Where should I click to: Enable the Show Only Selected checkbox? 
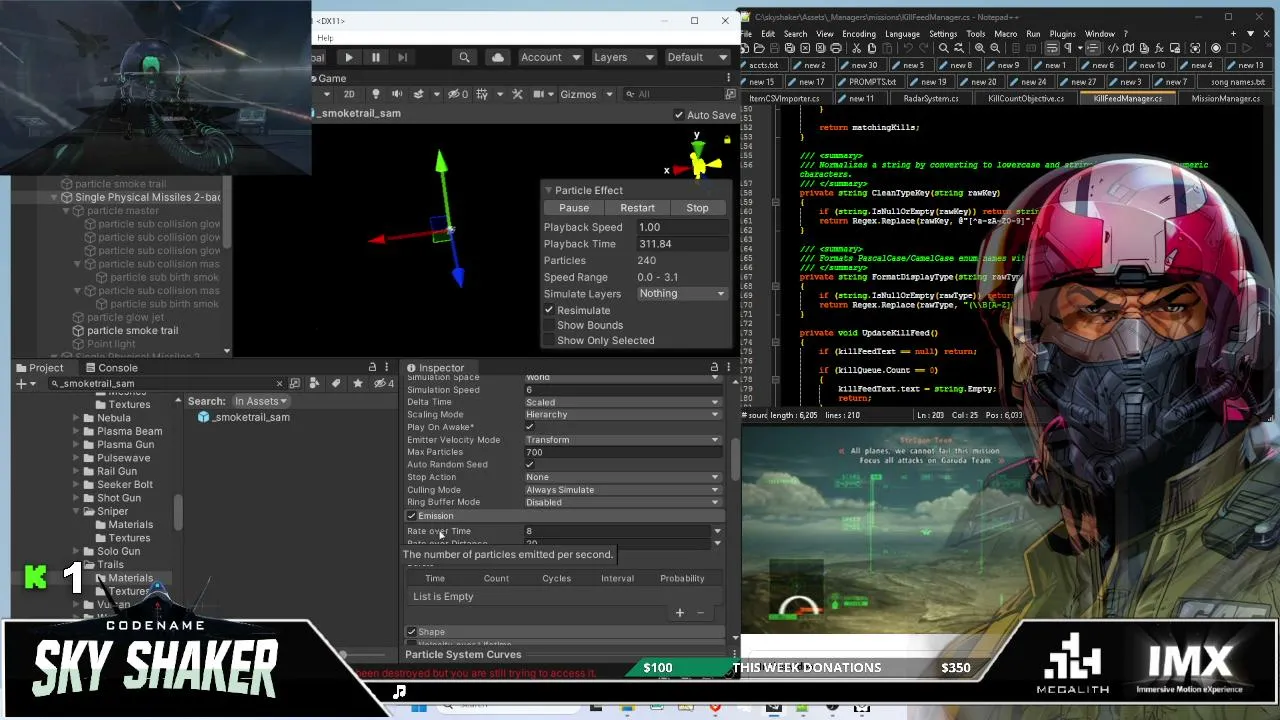549,340
